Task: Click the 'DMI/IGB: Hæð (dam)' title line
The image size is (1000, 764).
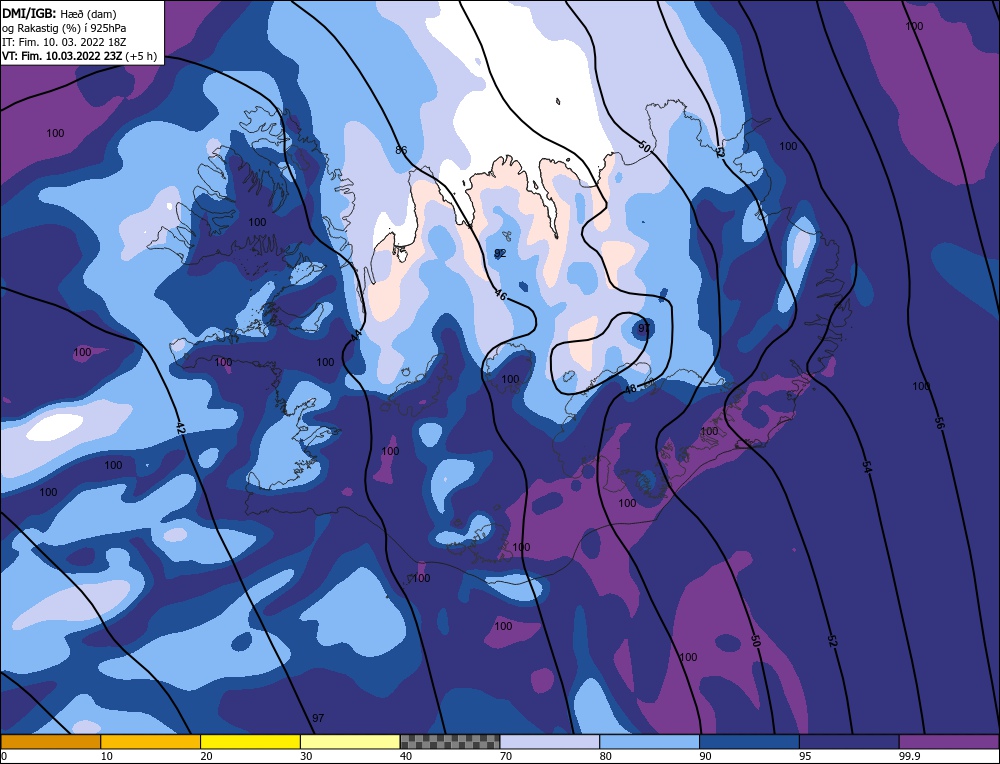Action: pyautogui.click(x=59, y=13)
